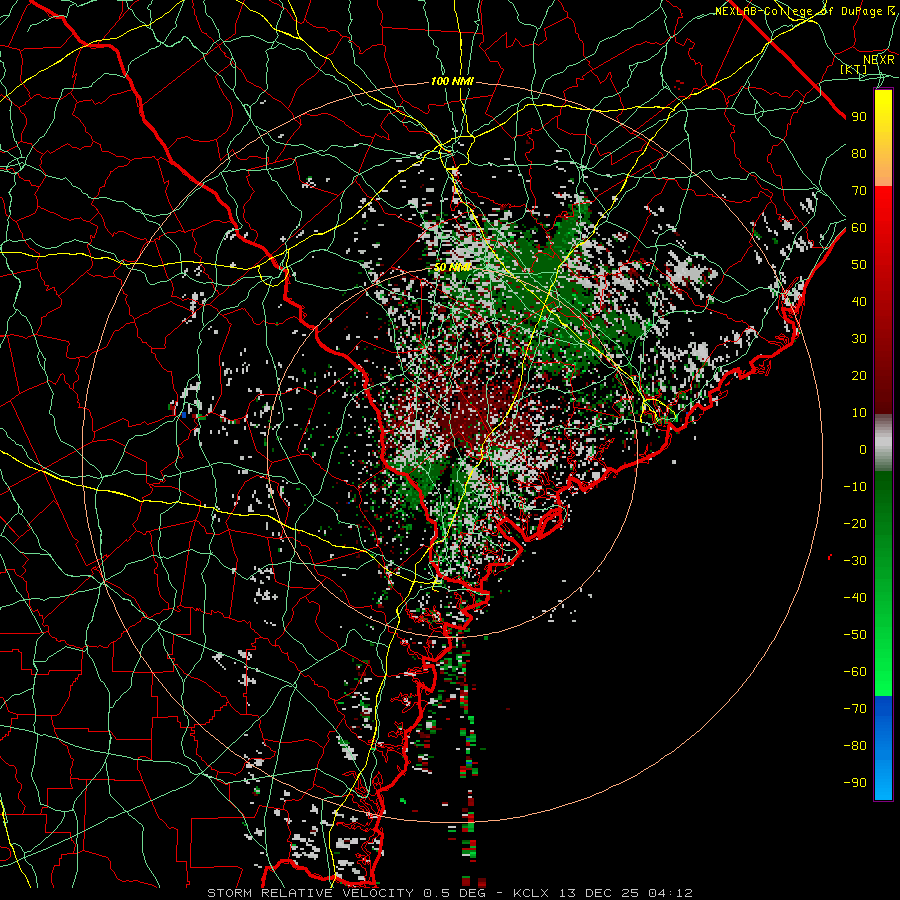
Task: Click the -30 value on the velocity scale
Action: click(855, 561)
